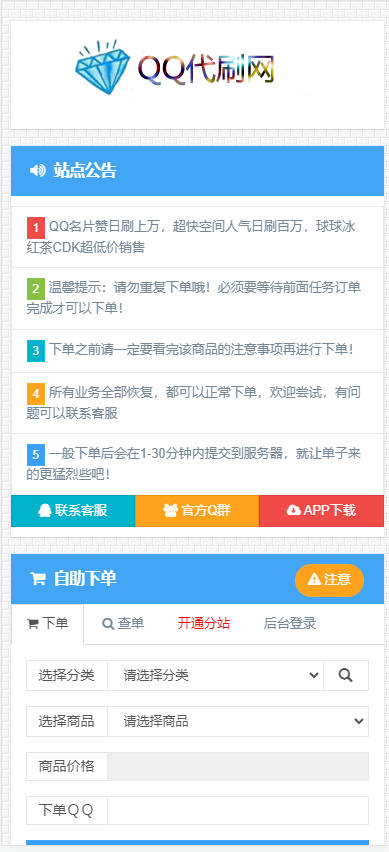Open the 开通分站 tab
The width and height of the screenshot is (389, 852).
point(204,623)
